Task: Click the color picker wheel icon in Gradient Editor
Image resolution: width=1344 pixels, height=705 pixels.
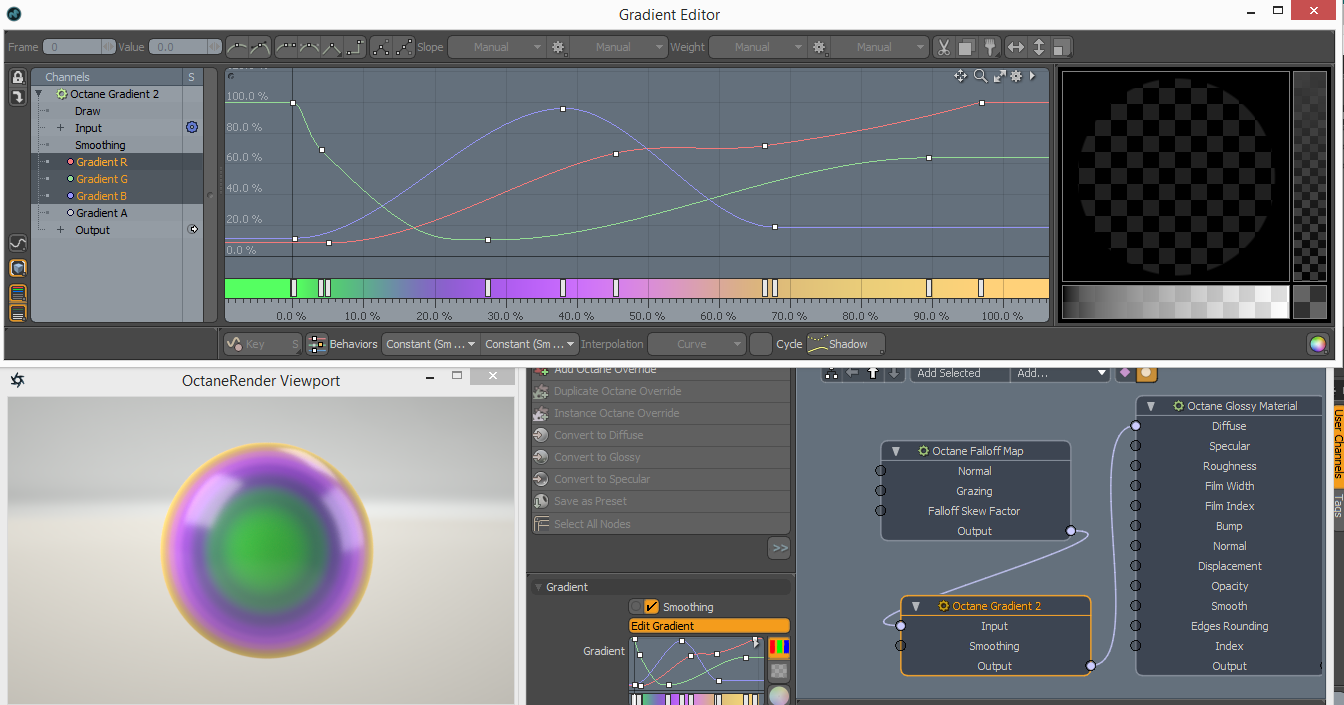Action: point(1318,344)
